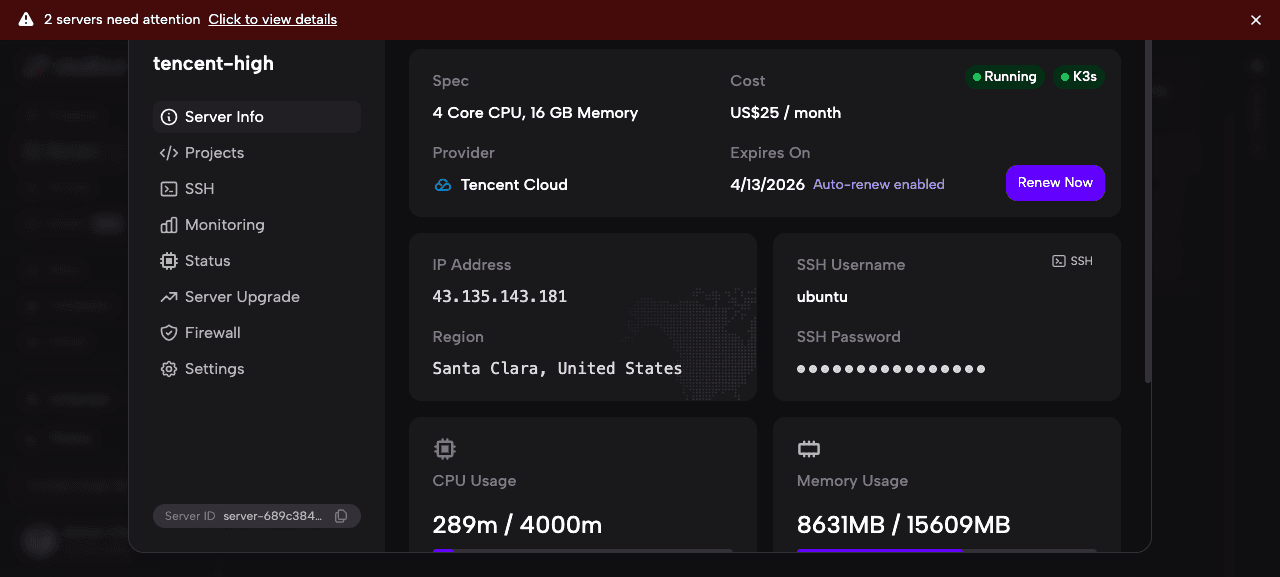Screen dimensions: 1280x577
Task: Click the Memory Usage progress bar
Action: (x=946, y=549)
